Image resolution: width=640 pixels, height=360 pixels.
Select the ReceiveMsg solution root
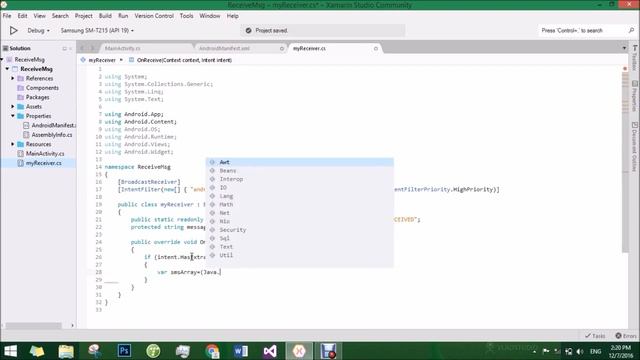point(29,60)
